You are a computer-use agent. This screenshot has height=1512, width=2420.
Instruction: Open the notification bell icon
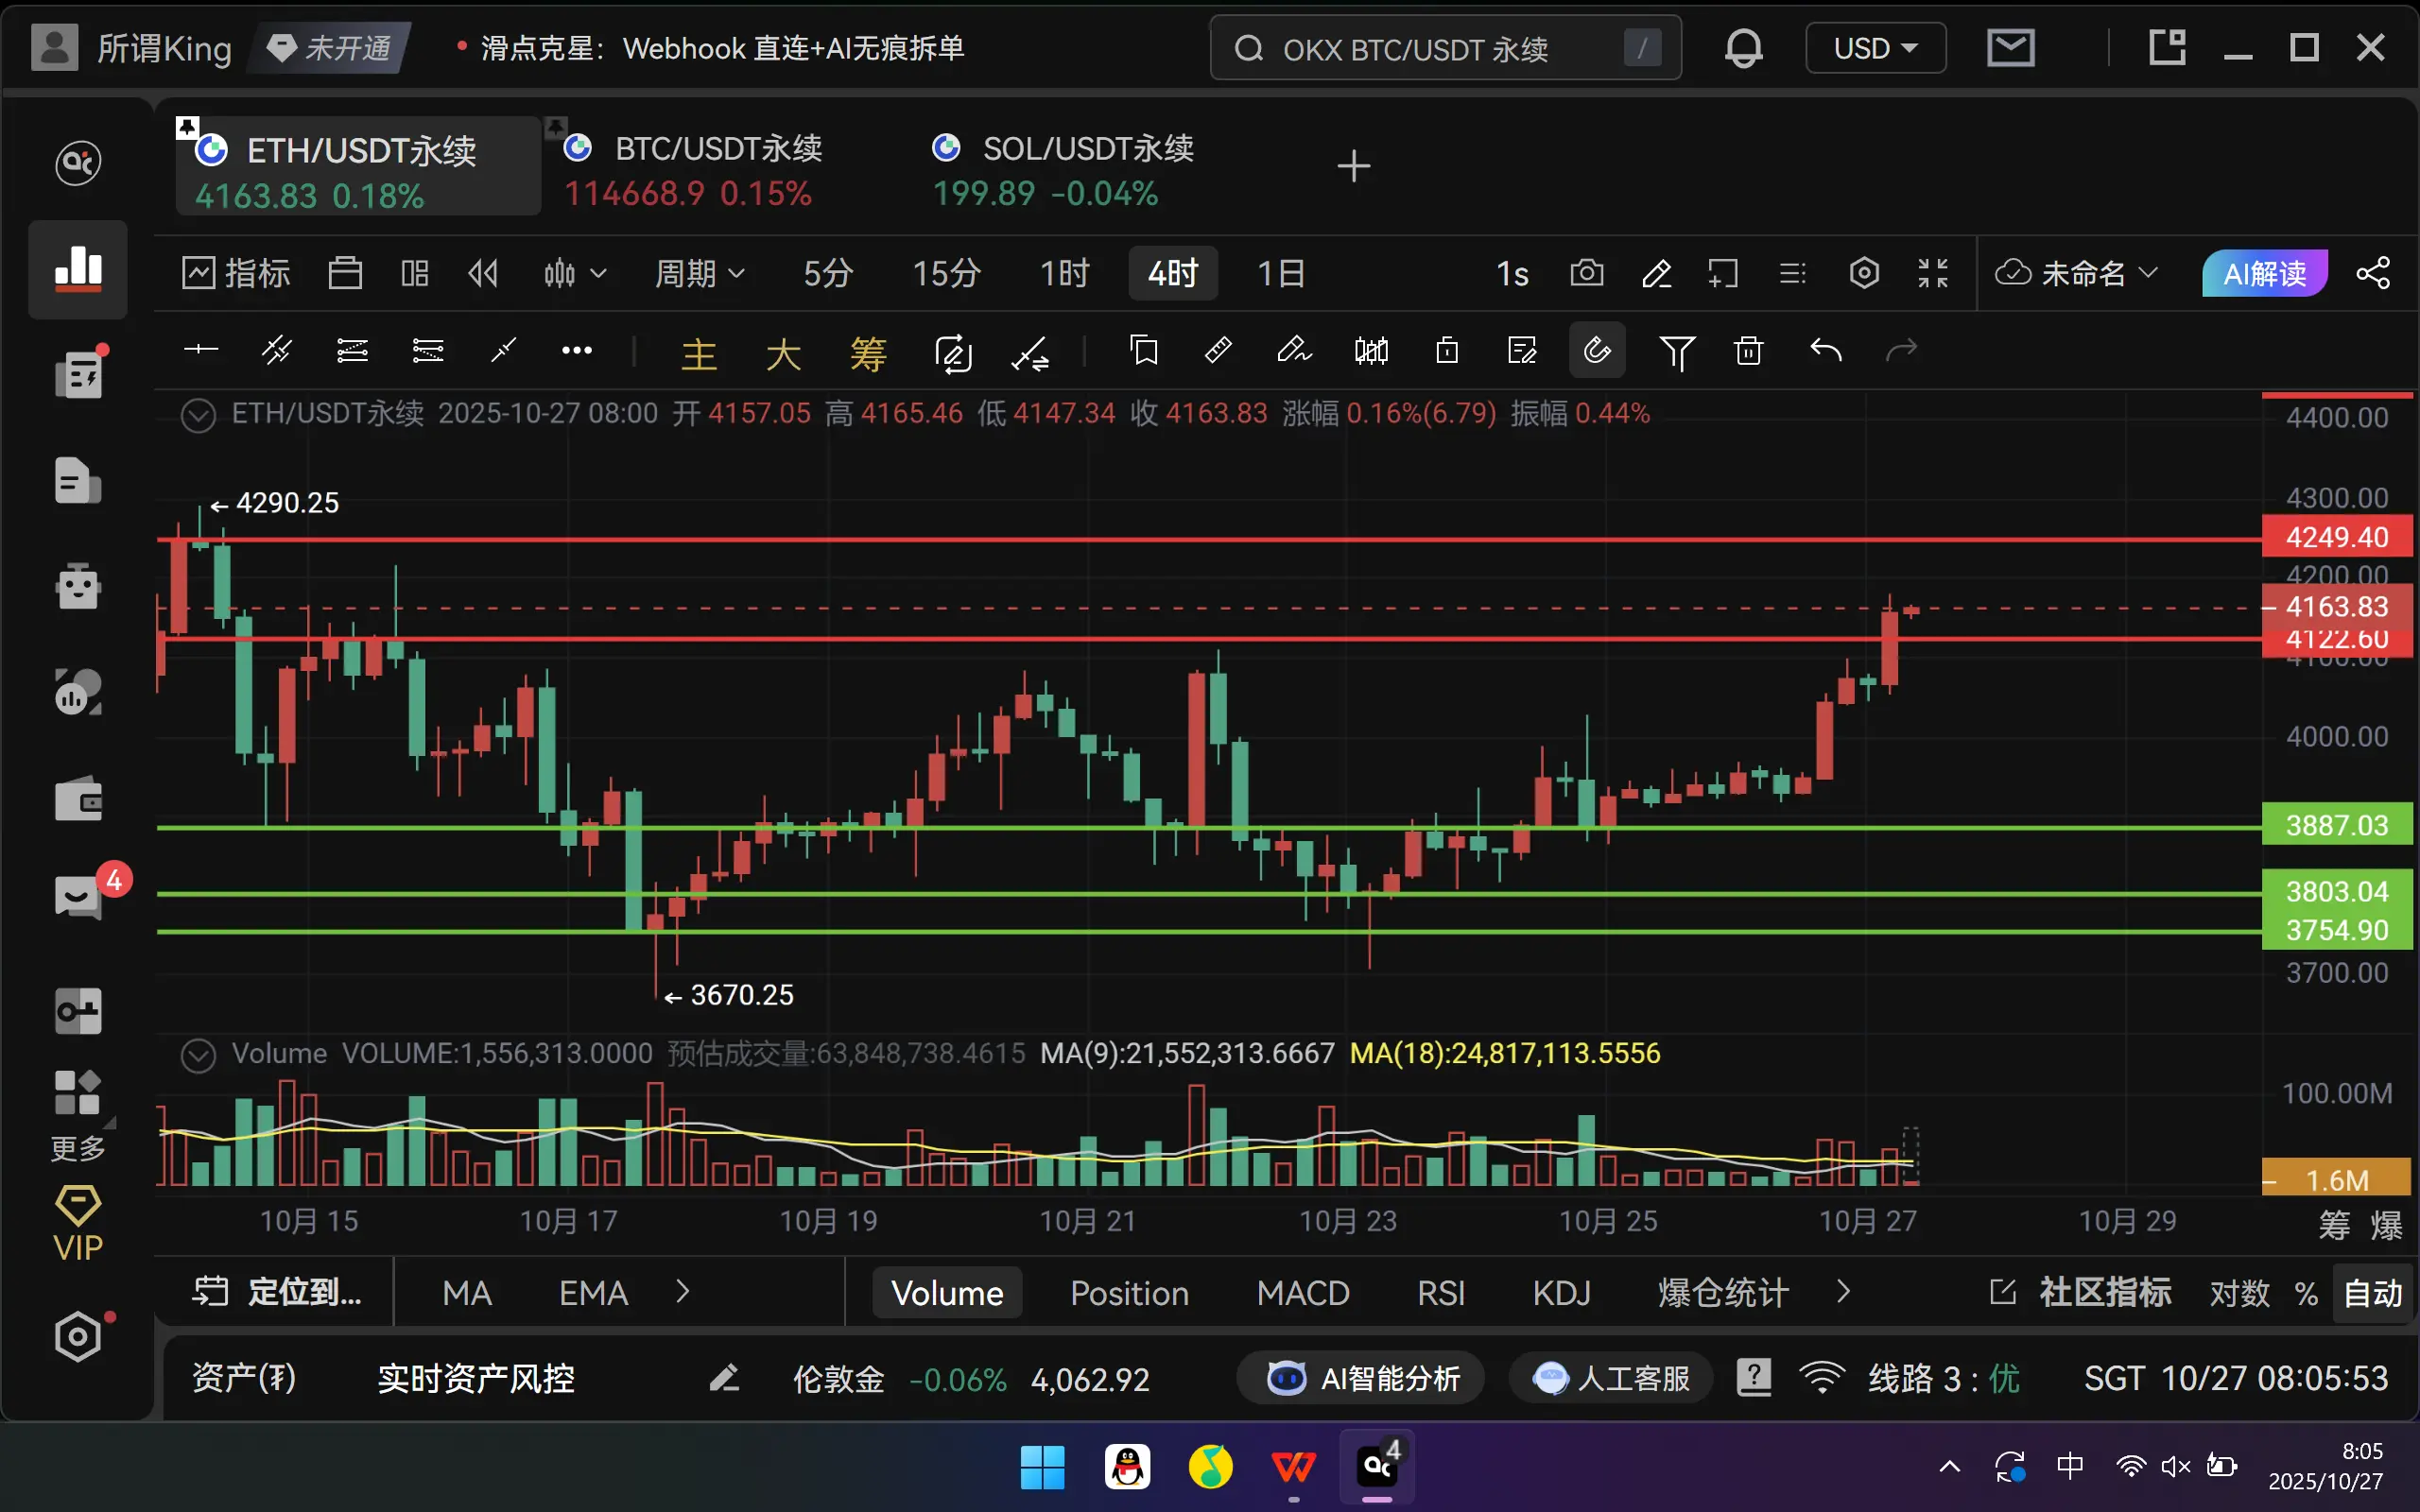pyautogui.click(x=1743, y=48)
